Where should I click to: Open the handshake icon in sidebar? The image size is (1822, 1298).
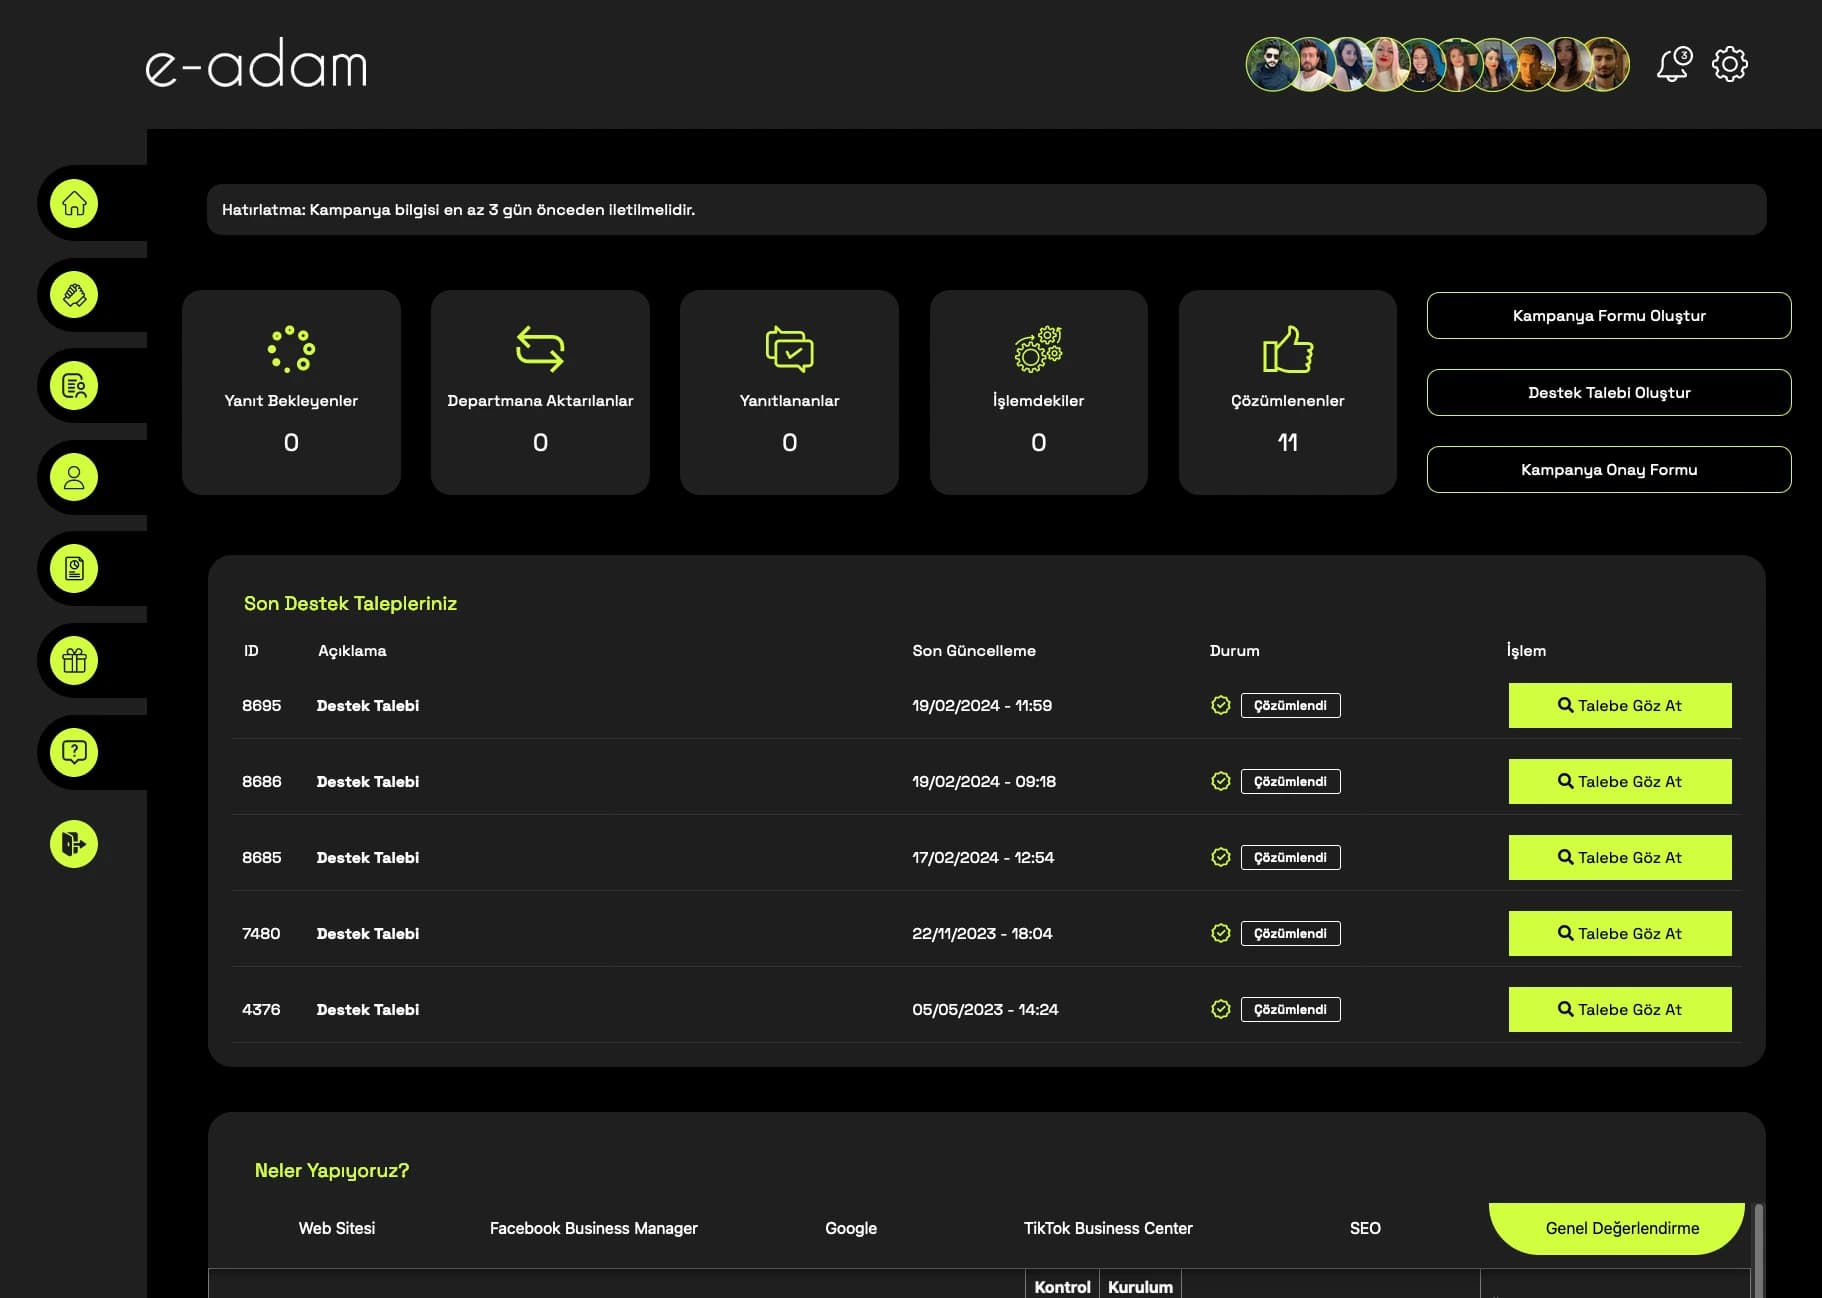tap(74, 295)
